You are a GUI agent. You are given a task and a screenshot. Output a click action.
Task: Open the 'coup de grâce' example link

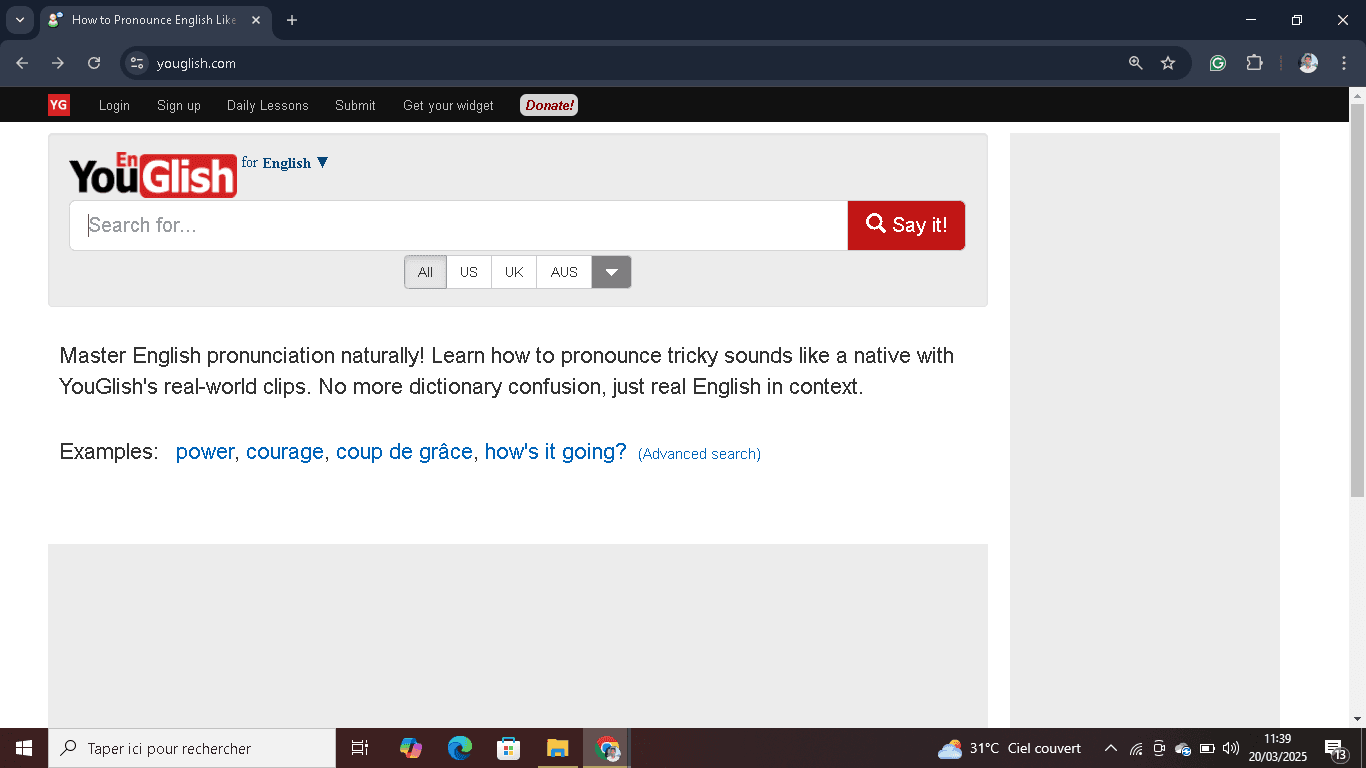click(404, 451)
